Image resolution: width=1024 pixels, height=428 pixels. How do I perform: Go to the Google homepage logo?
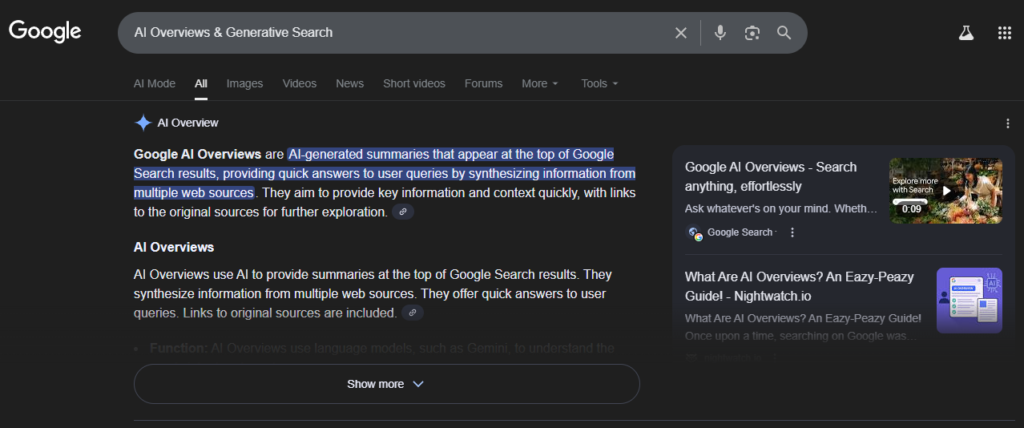tap(45, 32)
